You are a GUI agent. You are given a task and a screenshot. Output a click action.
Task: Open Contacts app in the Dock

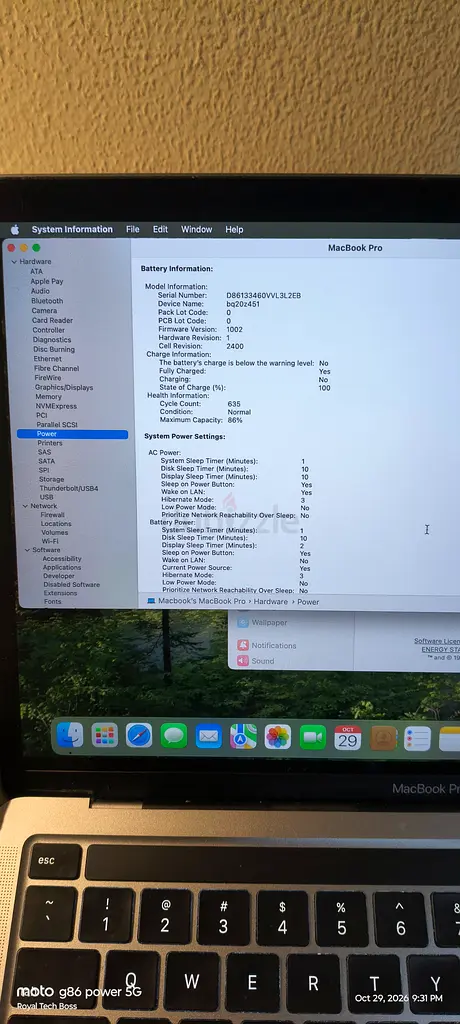click(x=383, y=739)
